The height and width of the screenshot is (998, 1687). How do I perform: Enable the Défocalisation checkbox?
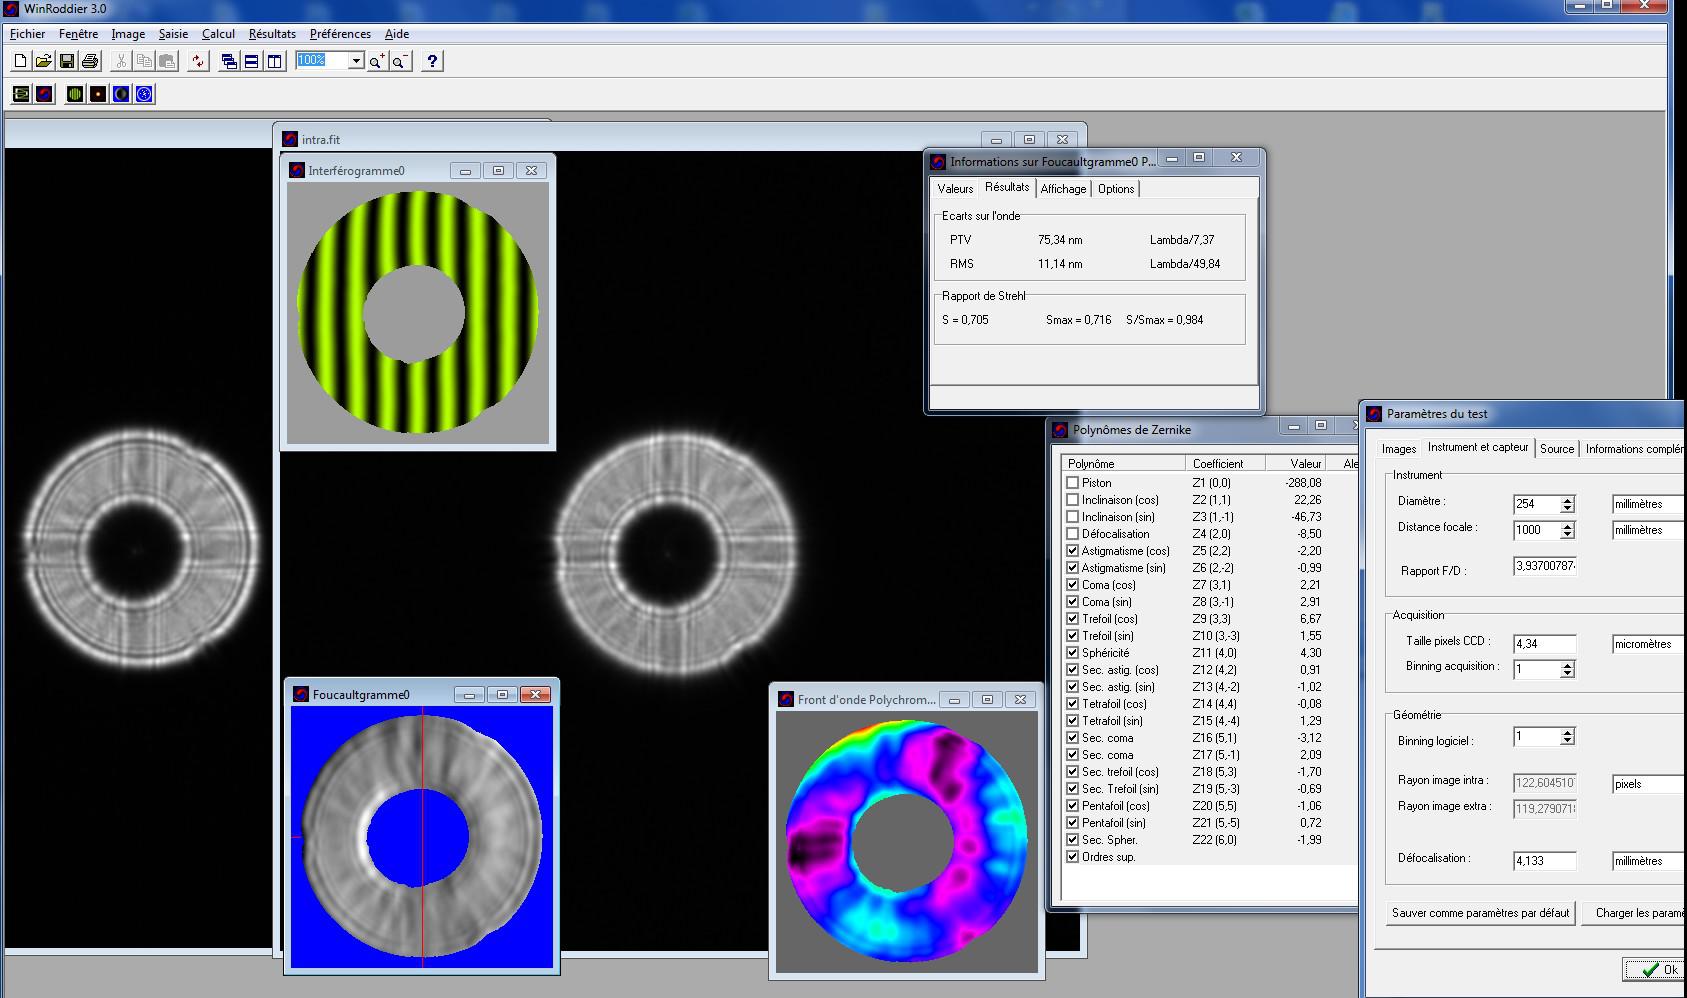(1072, 534)
